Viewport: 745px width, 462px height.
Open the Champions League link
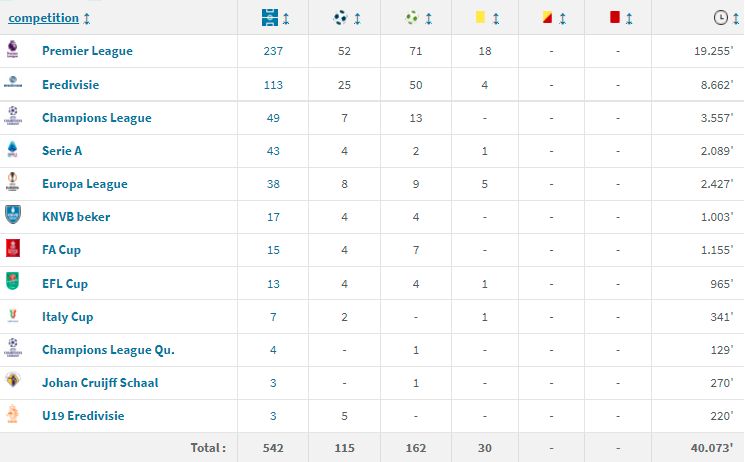pyautogui.click(x=96, y=118)
